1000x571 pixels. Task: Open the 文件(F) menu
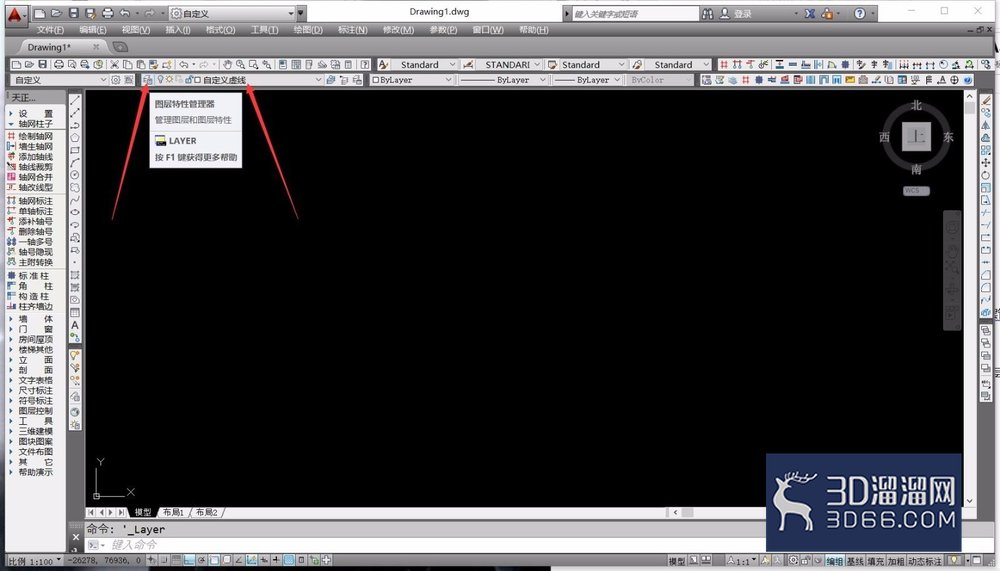(x=50, y=30)
